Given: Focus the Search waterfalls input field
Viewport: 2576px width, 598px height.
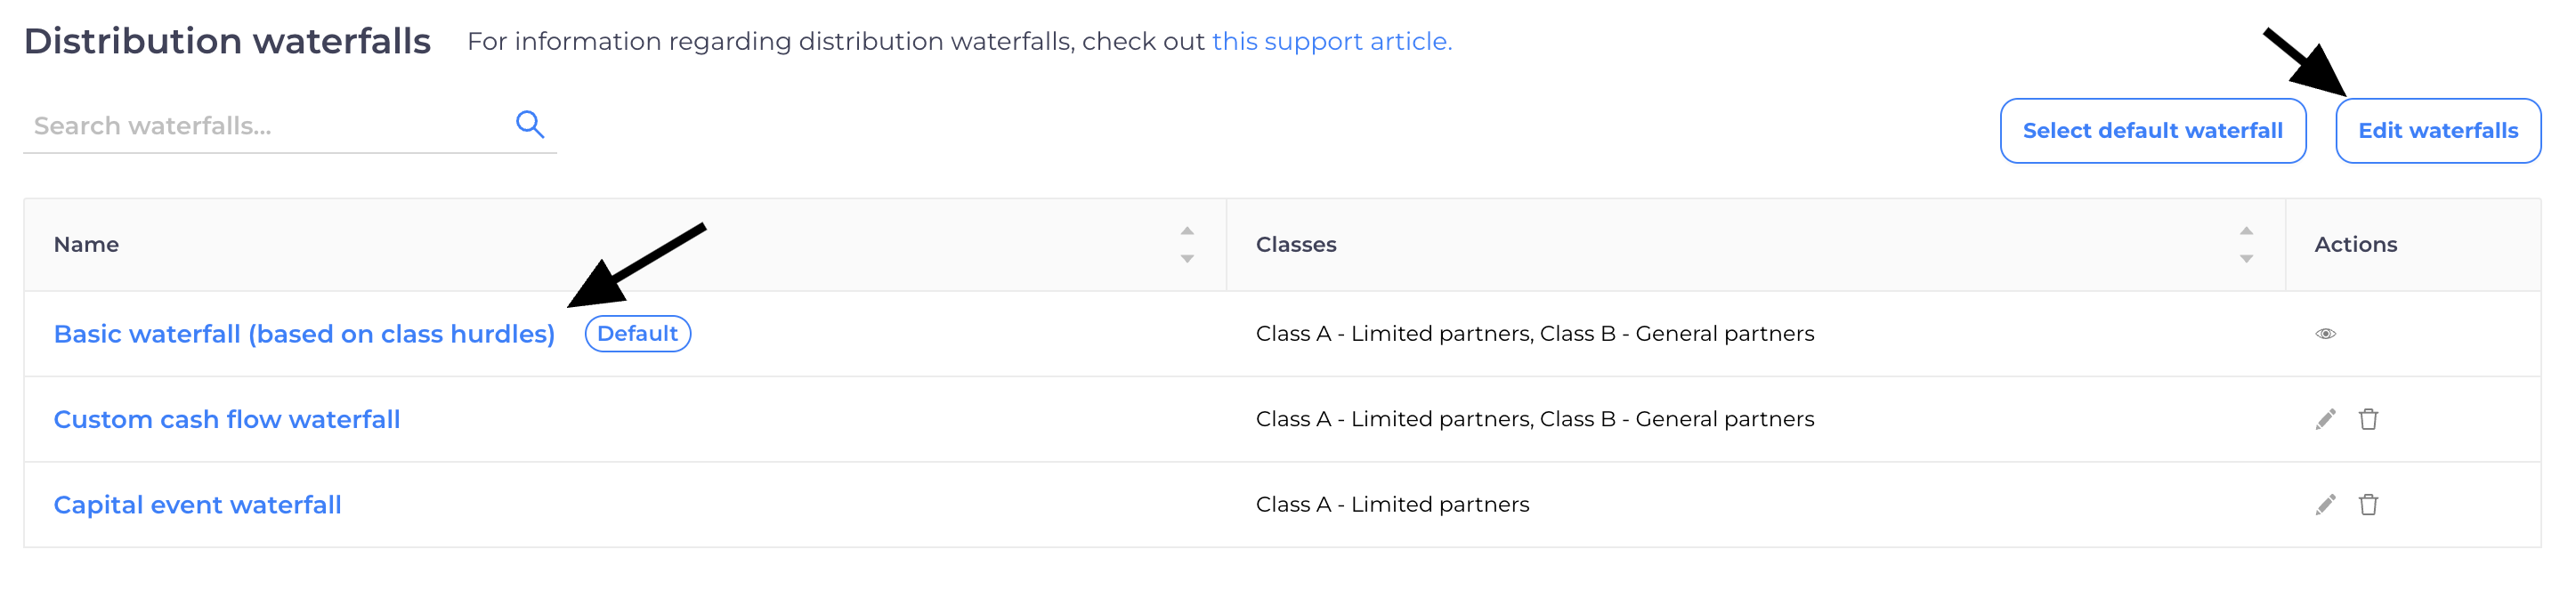Looking at the screenshot, I should click(265, 126).
